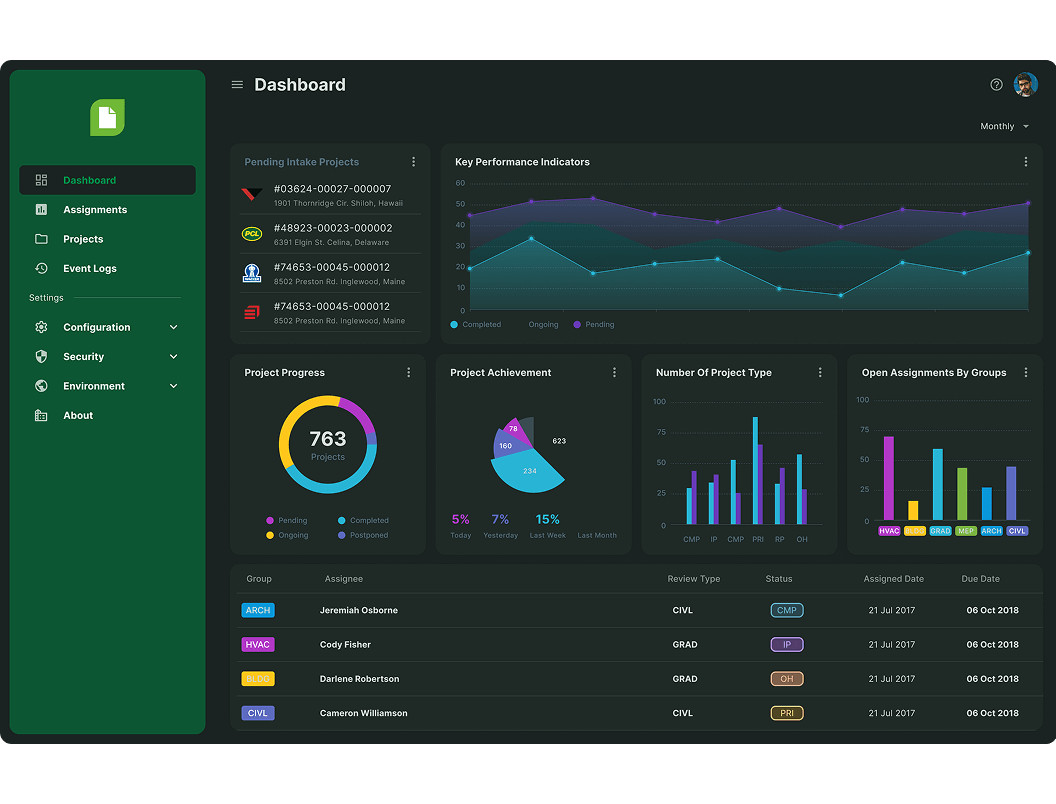Open Open Assignments By Groups options menu
This screenshot has width=1056, height=804.
(1025, 373)
